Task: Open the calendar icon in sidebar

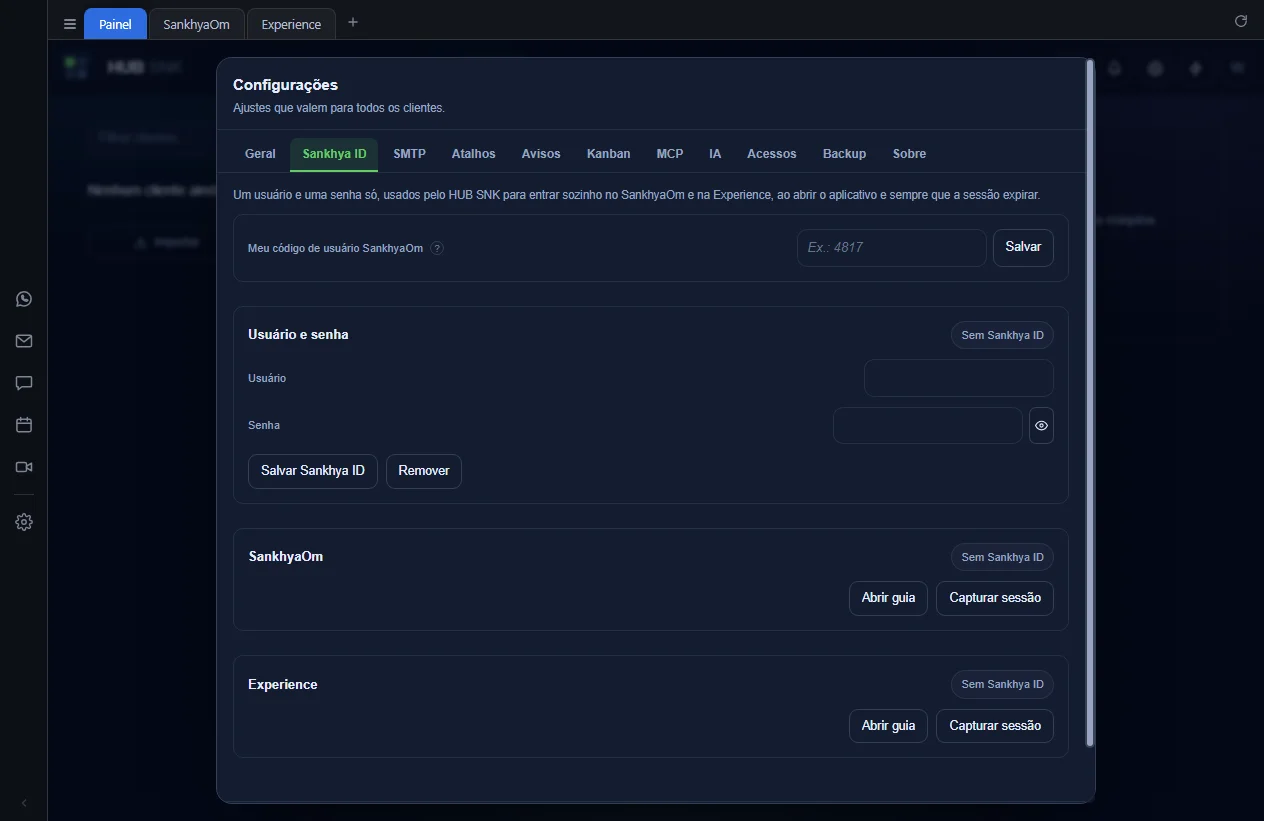Action: (x=24, y=425)
